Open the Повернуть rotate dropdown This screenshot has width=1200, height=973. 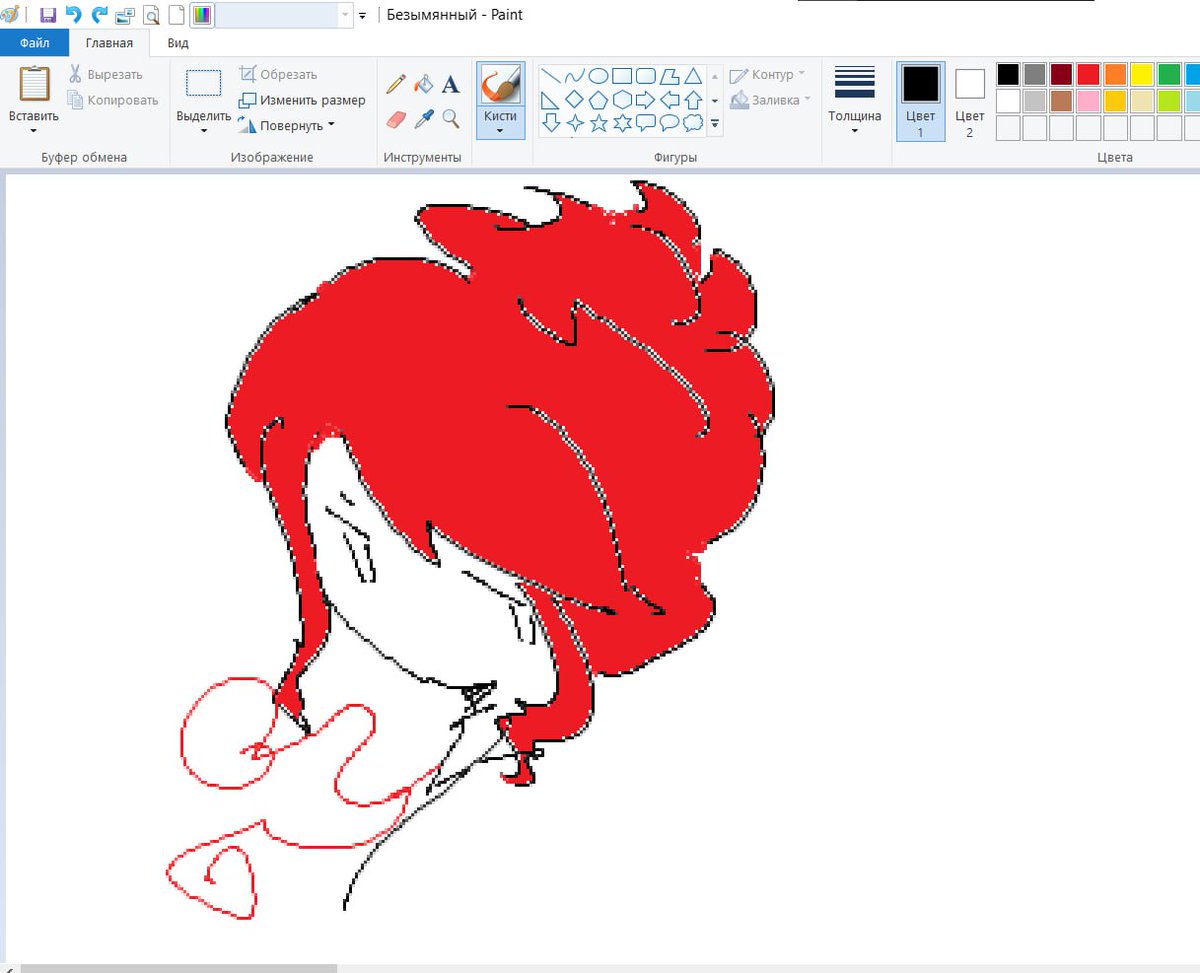[x=286, y=126]
